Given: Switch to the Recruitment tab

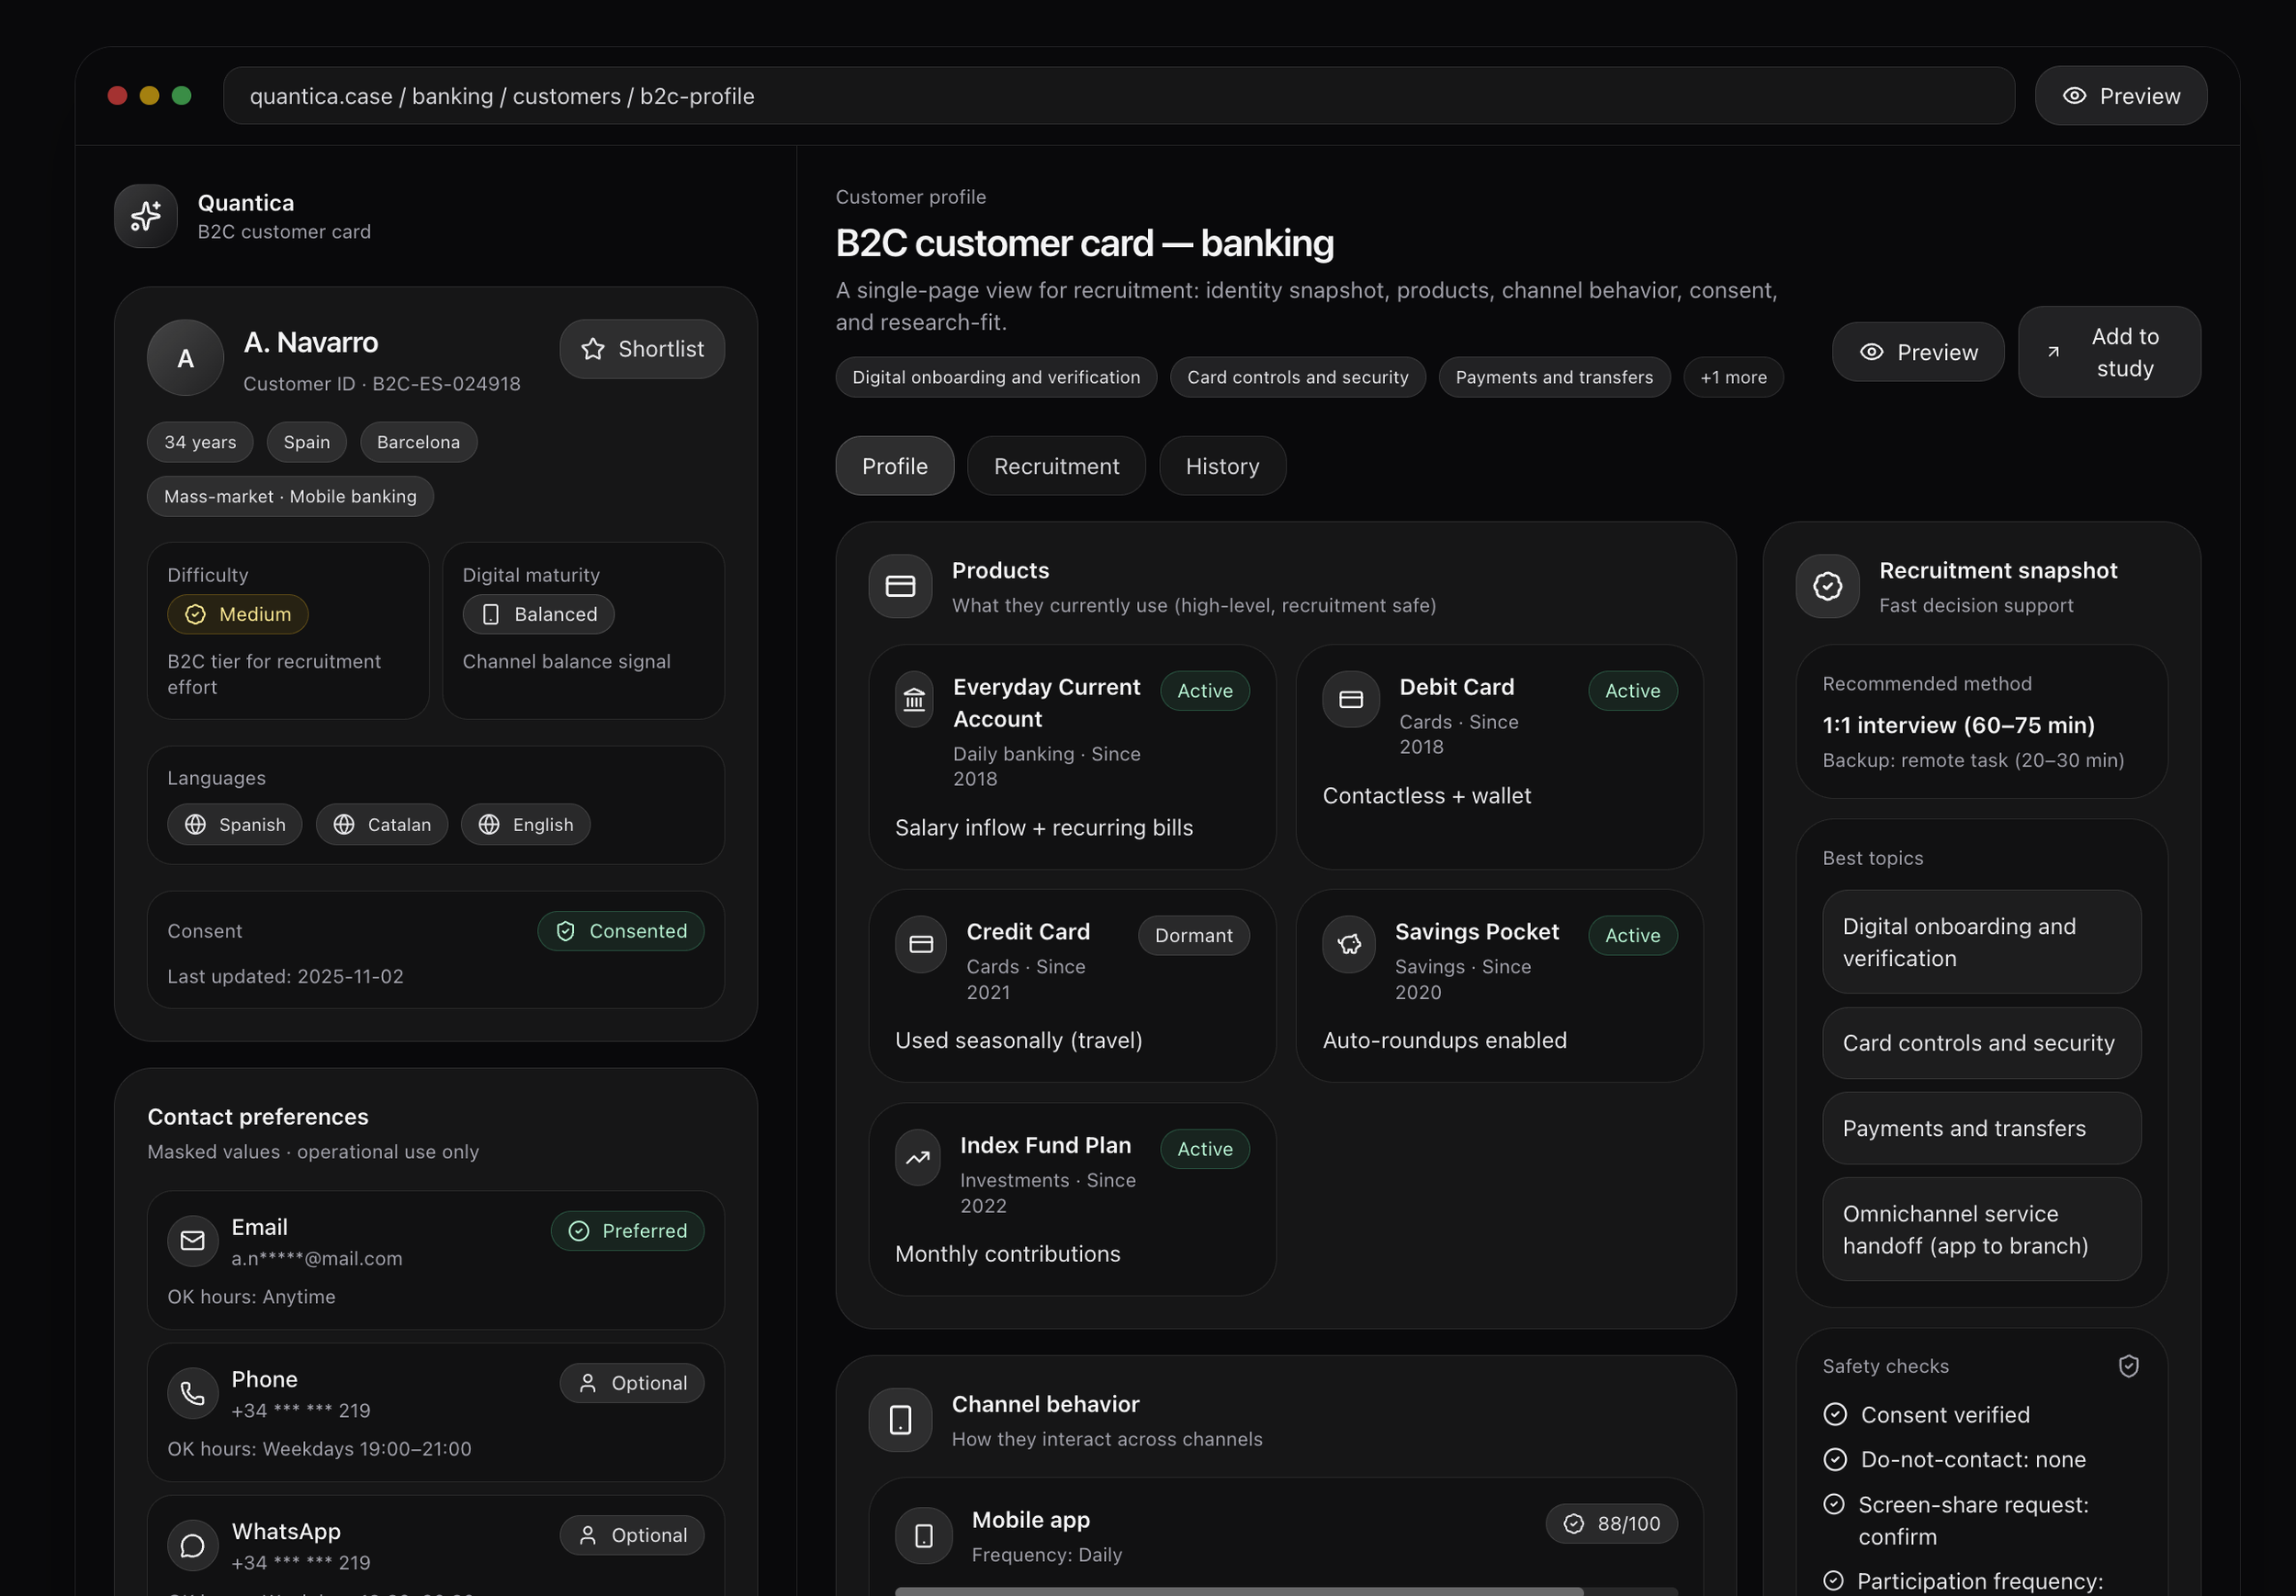Looking at the screenshot, I should point(1056,466).
